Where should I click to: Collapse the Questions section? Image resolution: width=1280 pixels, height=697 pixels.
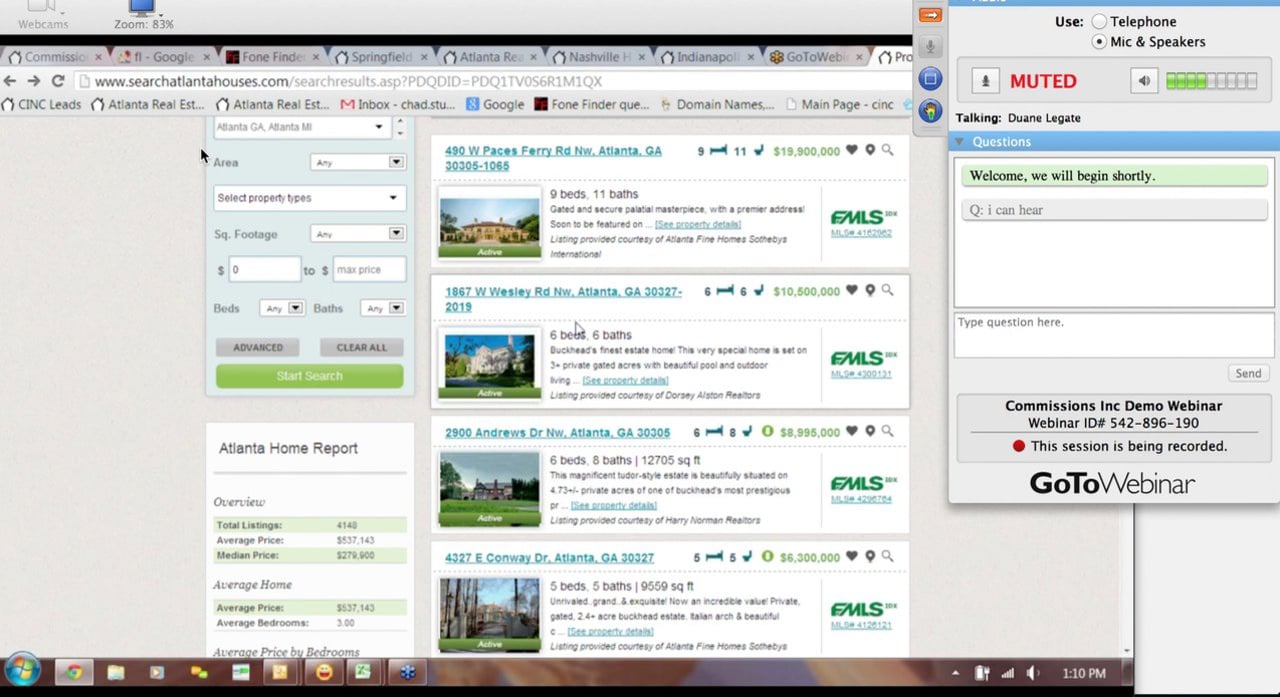[960, 142]
